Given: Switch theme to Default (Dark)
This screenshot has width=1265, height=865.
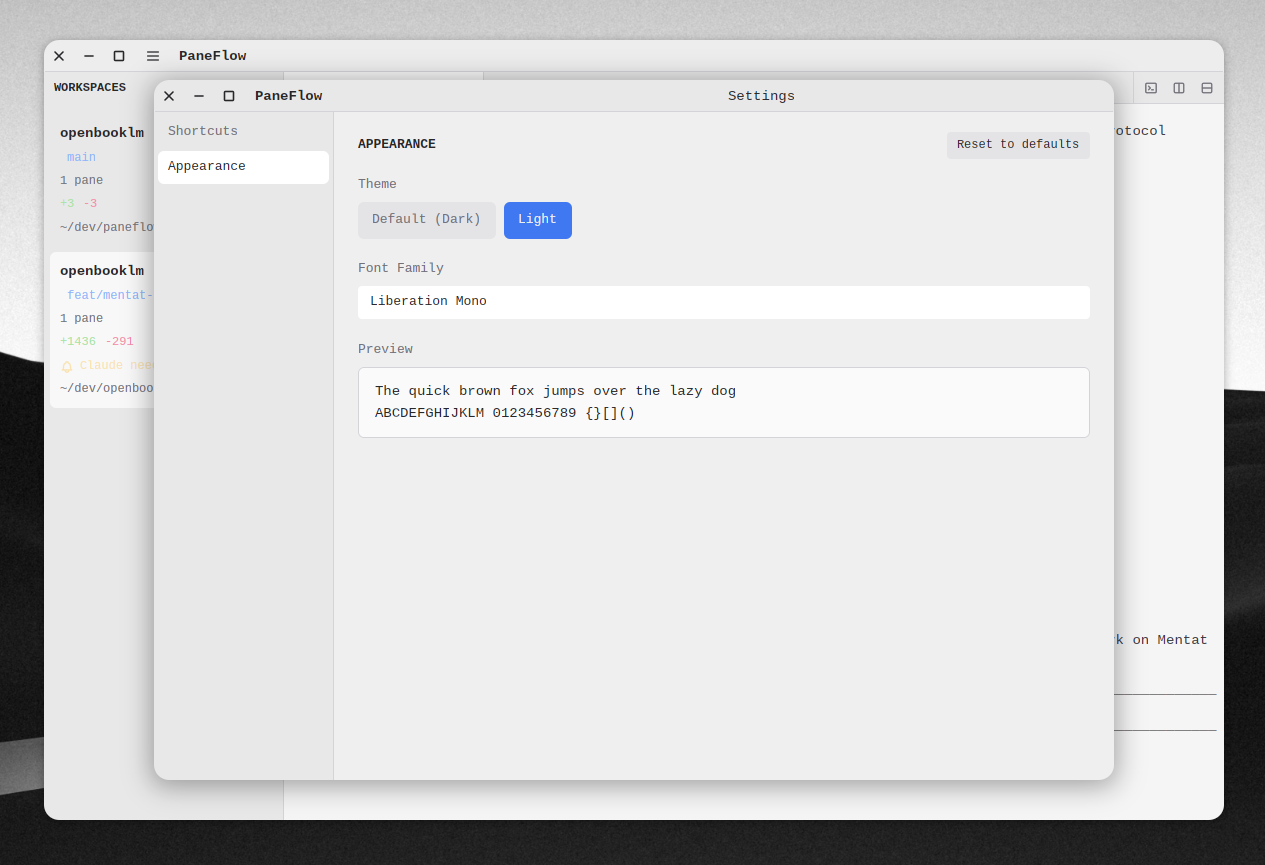Looking at the screenshot, I should (427, 220).
